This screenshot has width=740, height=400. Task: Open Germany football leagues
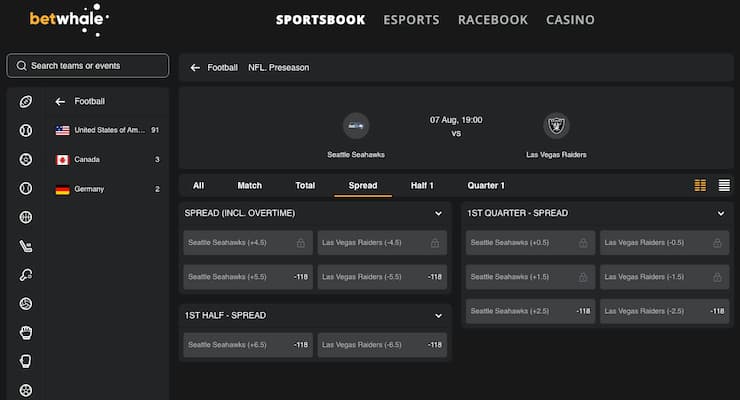click(107, 189)
